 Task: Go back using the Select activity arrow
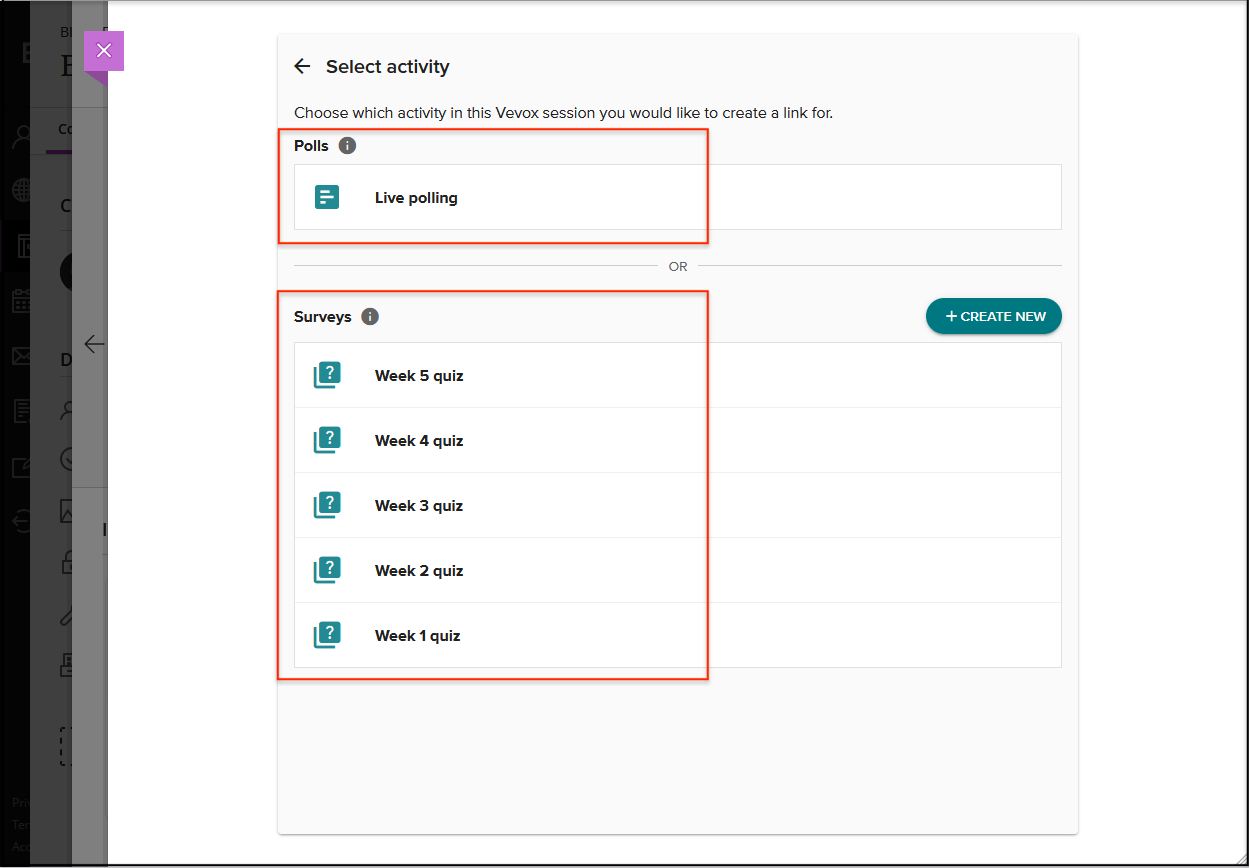302,66
